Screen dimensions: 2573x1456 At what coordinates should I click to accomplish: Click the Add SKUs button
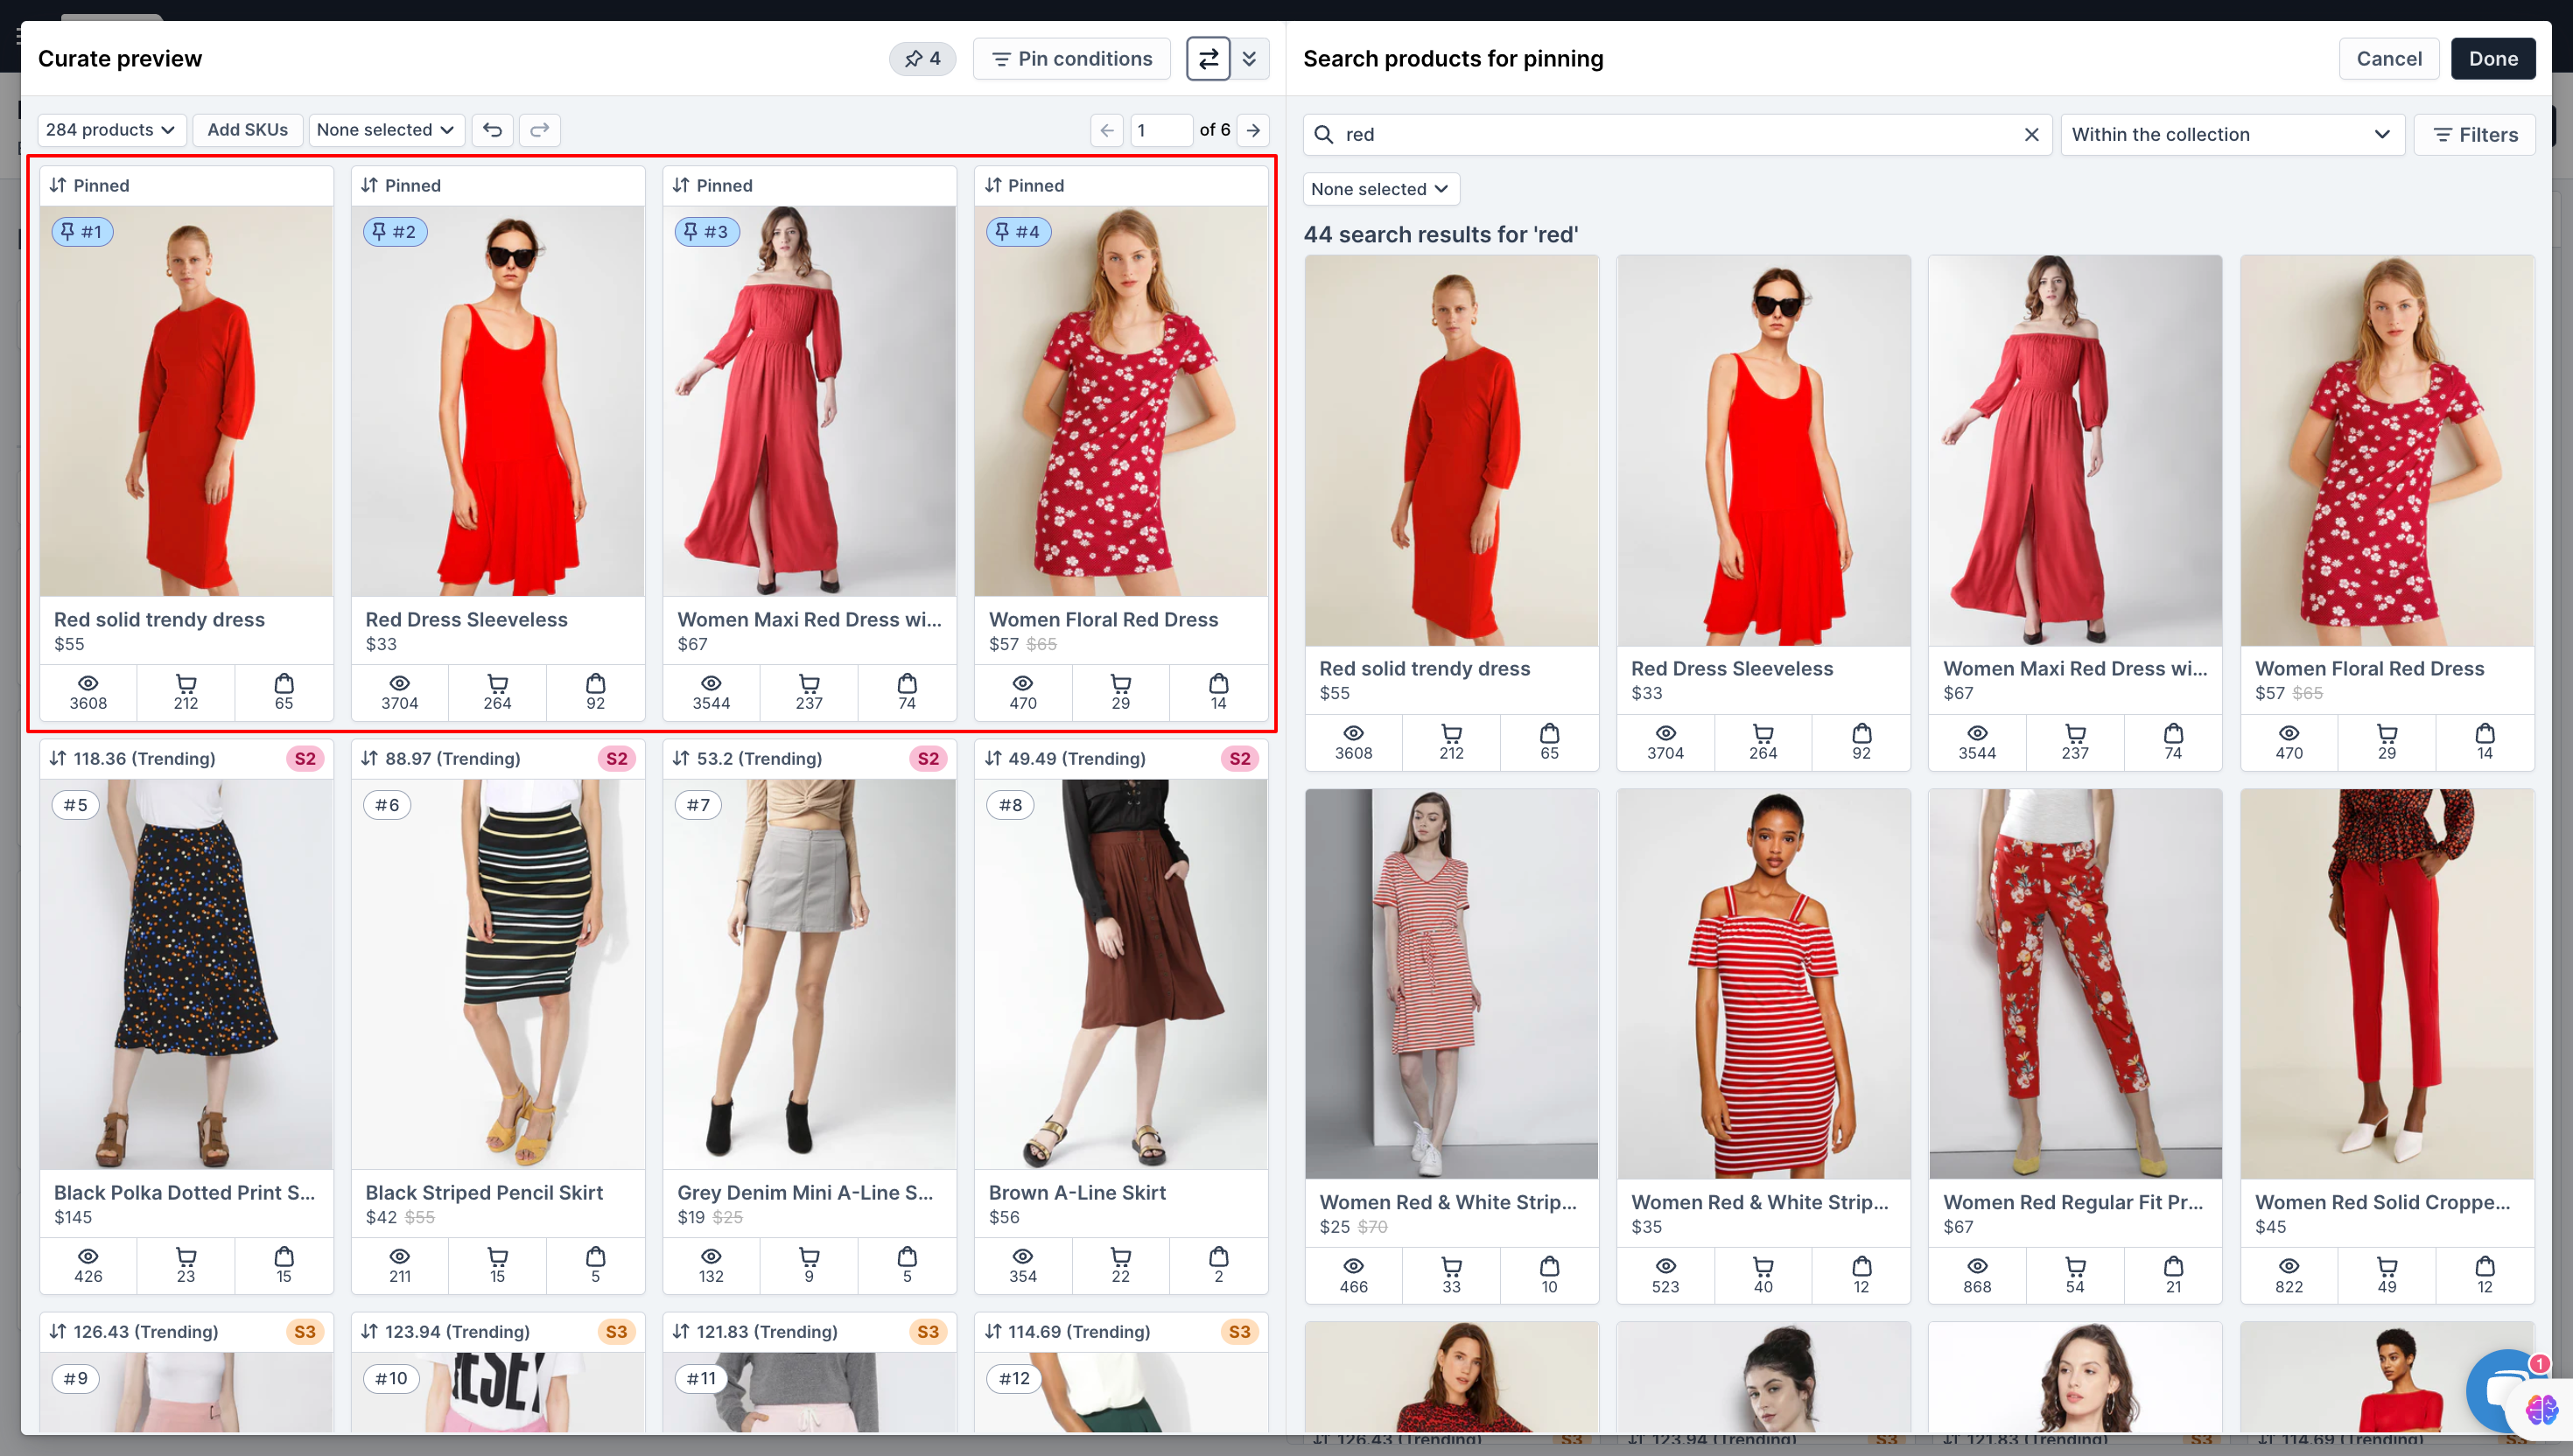pos(247,130)
